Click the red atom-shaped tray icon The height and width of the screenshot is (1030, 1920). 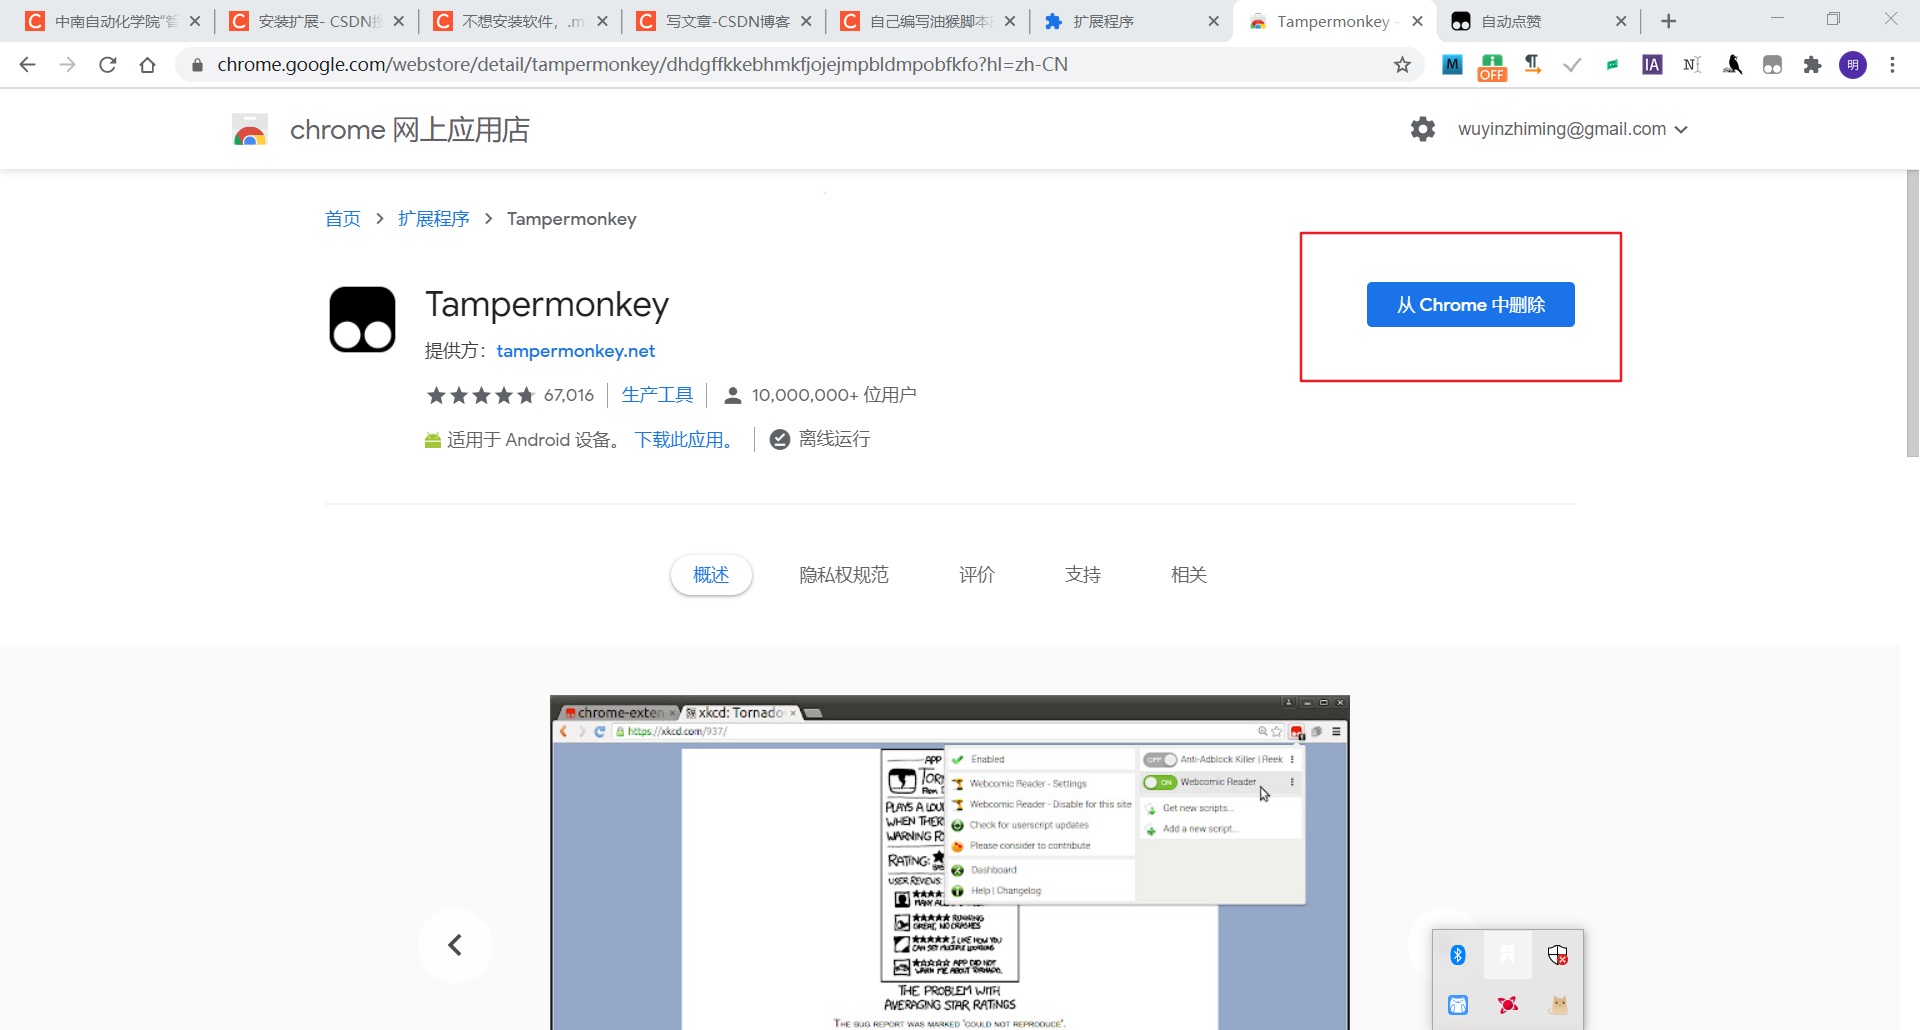pyautogui.click(x=1508, y=1004)
